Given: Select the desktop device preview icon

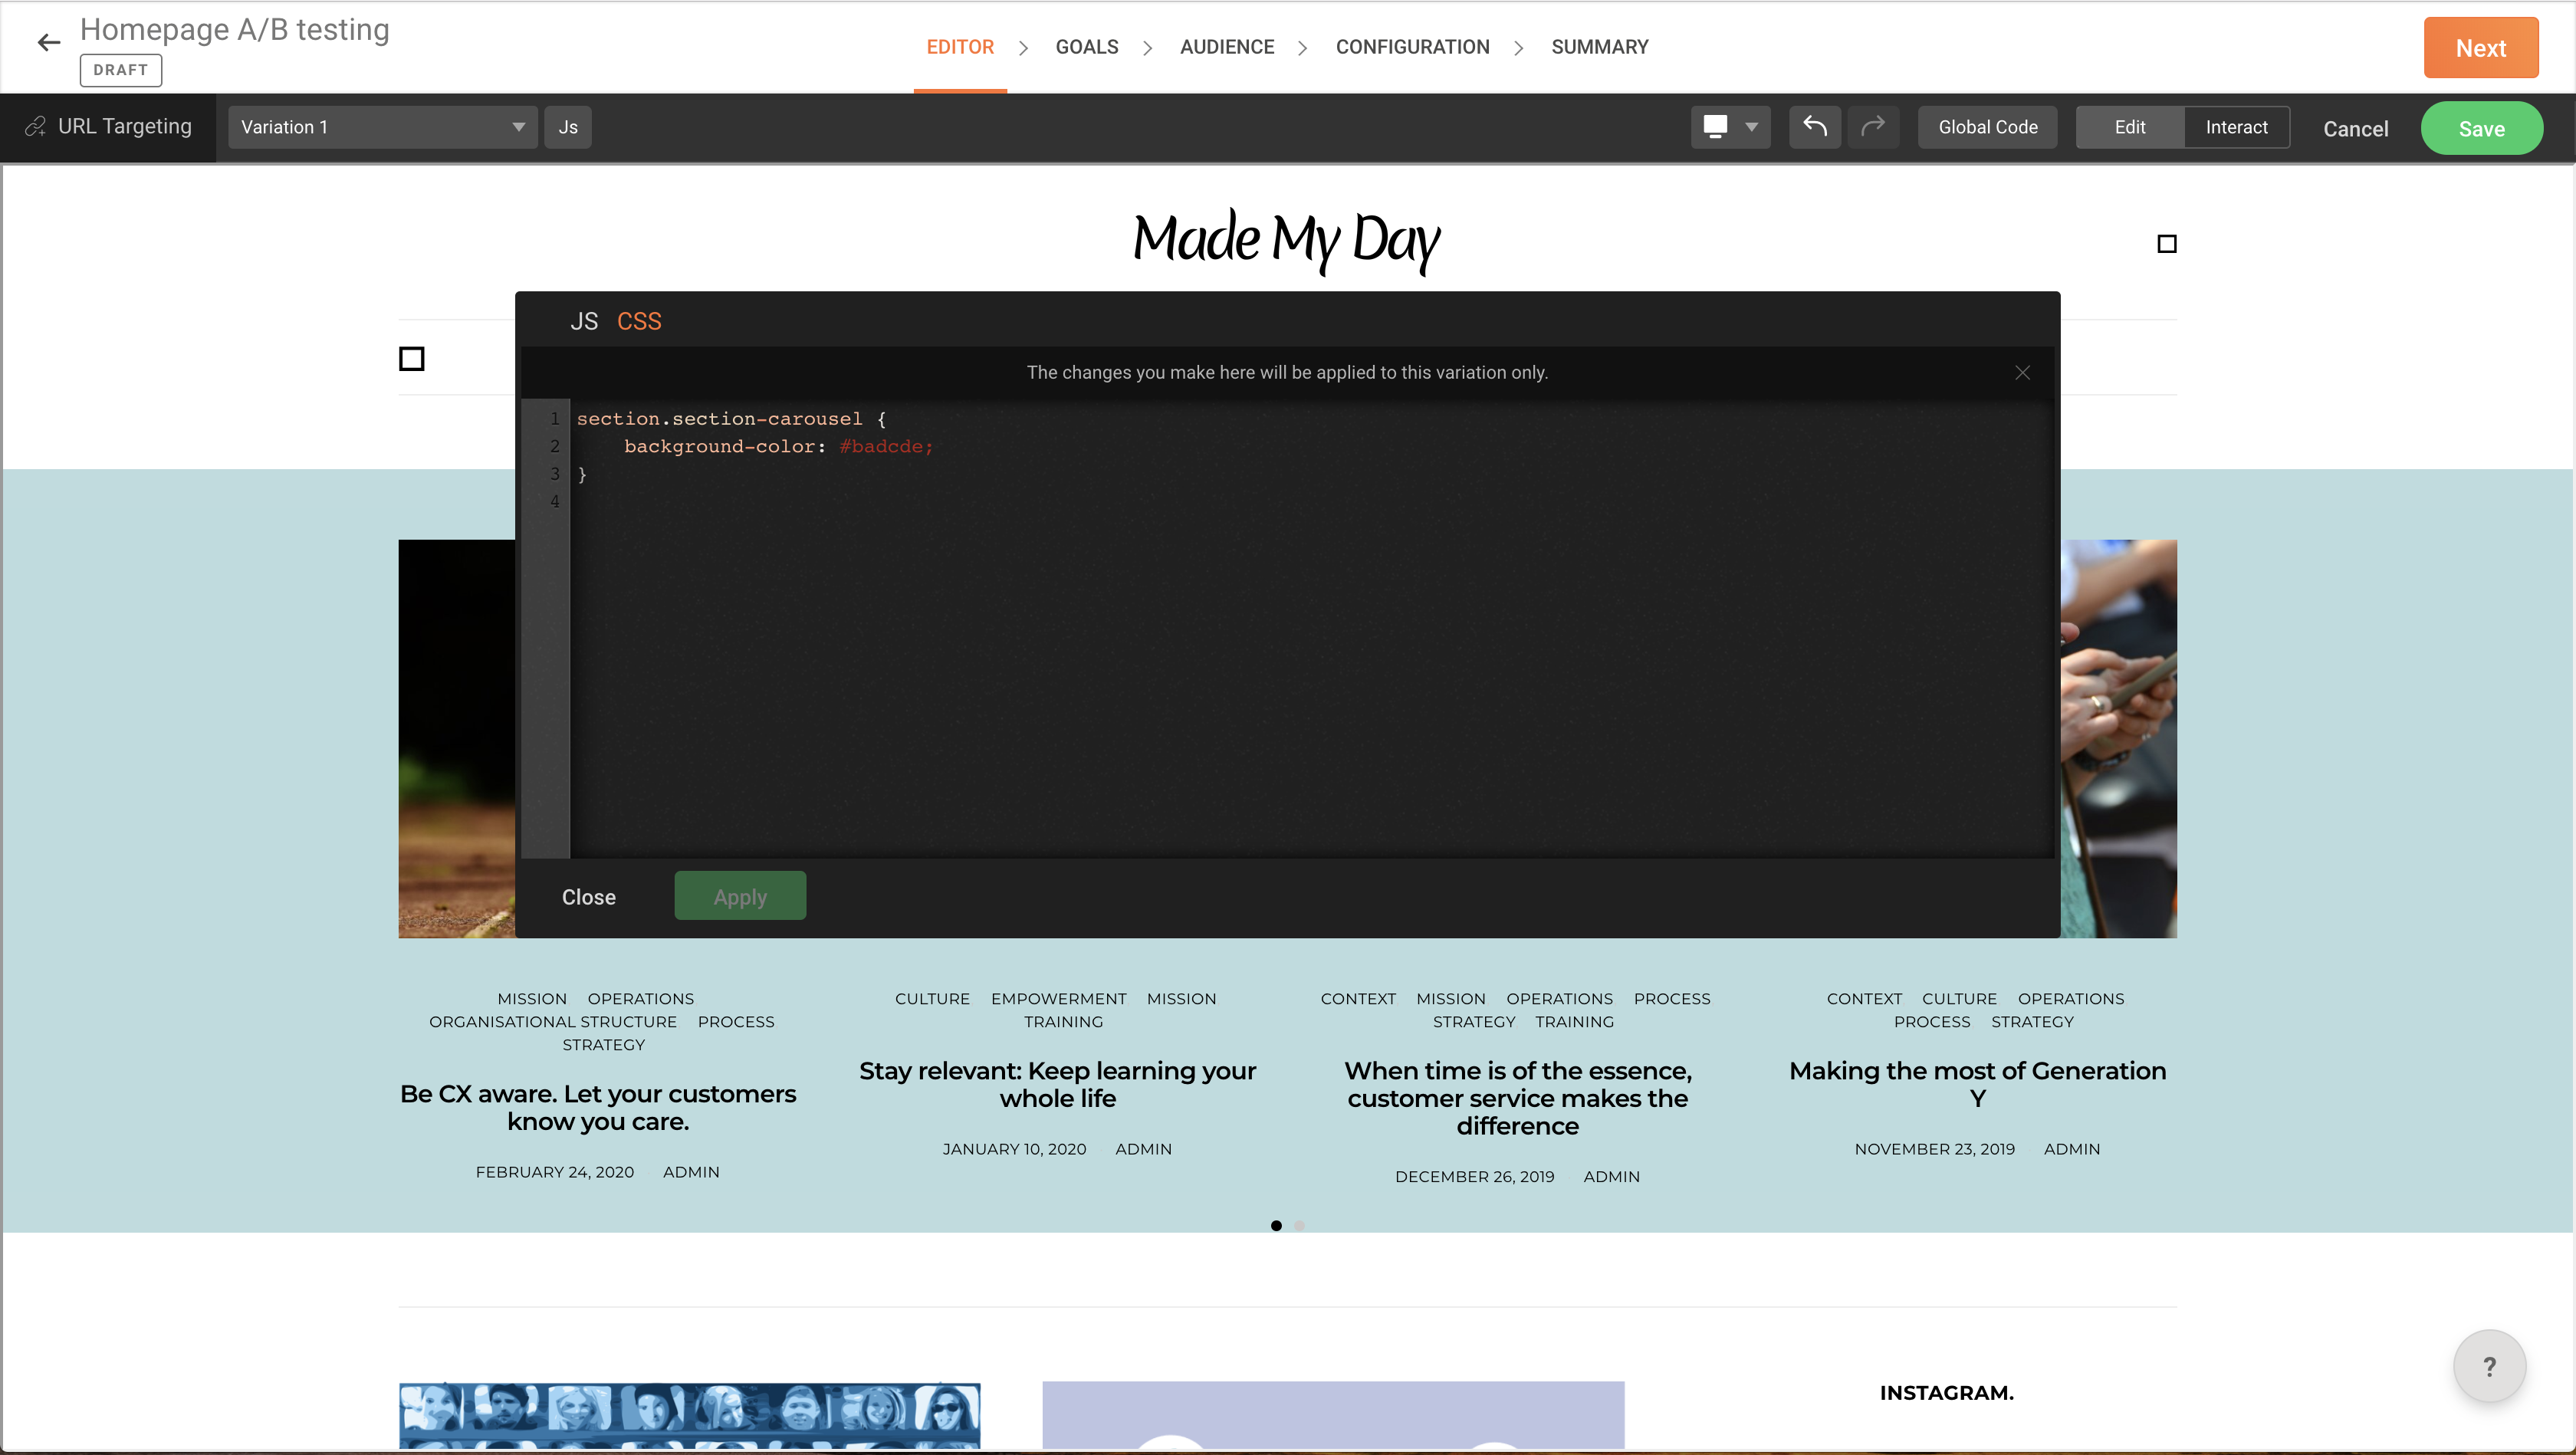Looking at the screenshot, I should (x=1715, y=127).
